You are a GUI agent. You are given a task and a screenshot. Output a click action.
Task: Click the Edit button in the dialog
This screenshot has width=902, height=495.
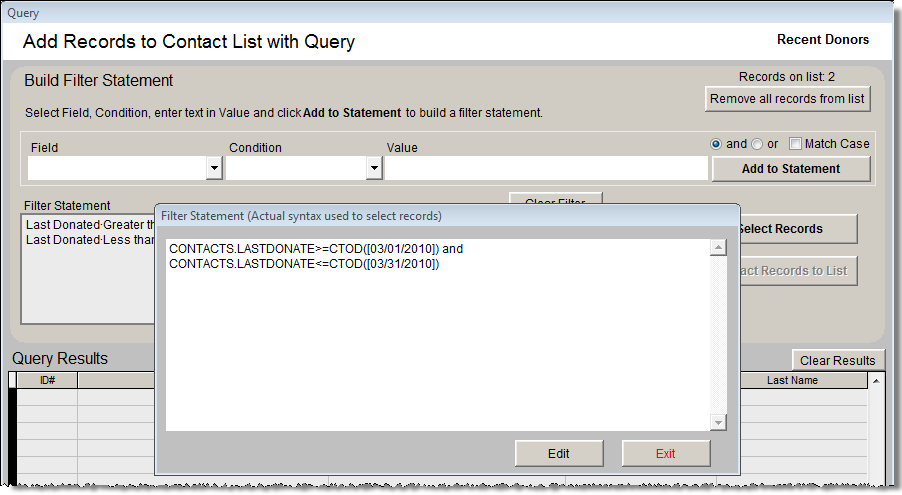click(x=559, y=453)
